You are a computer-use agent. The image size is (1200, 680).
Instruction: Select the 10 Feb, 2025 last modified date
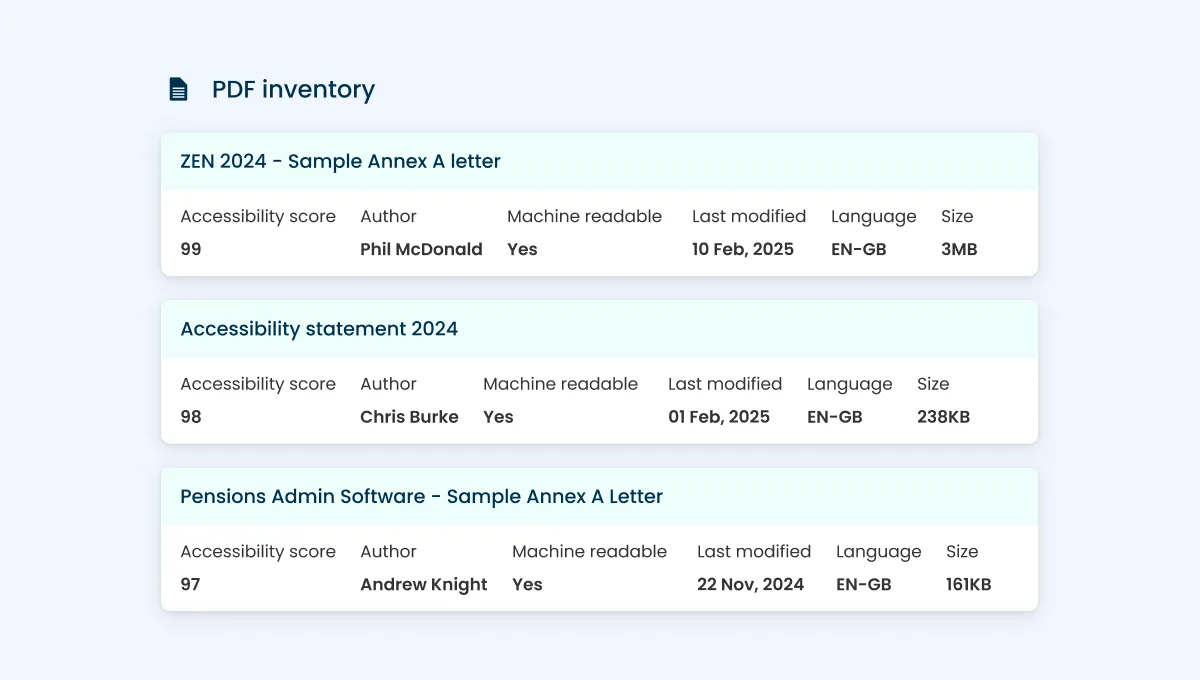[743, 249]
